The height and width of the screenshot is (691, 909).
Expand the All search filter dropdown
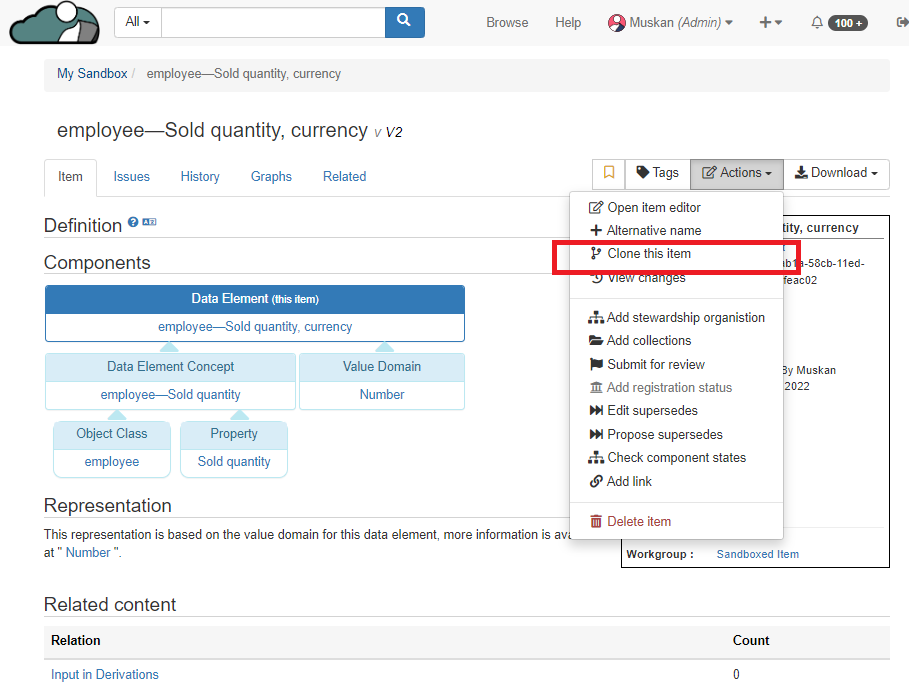[x=138, y=22]
